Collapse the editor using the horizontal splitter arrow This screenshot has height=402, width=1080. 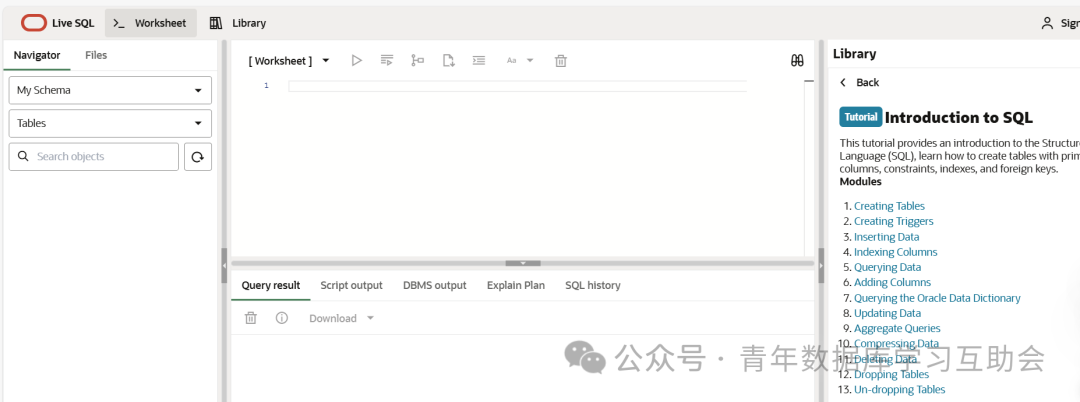(523, 263)
